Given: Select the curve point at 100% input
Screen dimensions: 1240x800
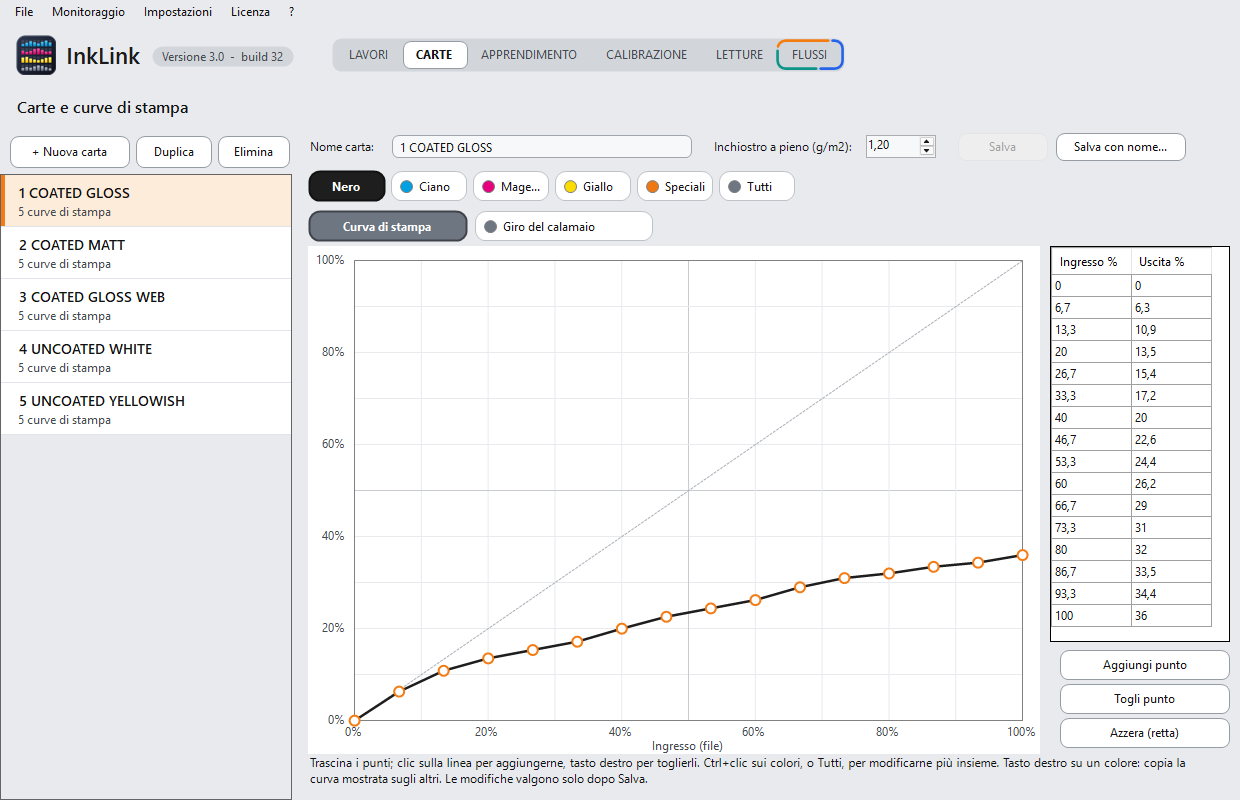Looking at the screenshot, I should click(x=1022, y=555).
